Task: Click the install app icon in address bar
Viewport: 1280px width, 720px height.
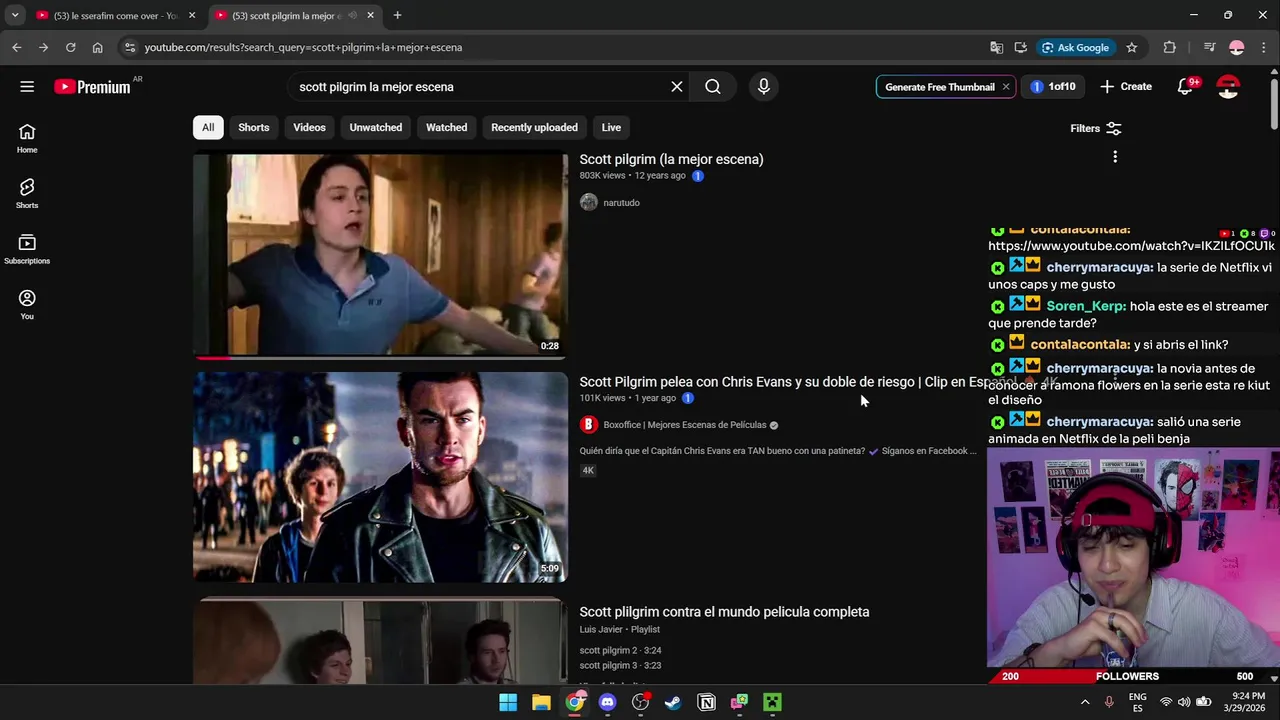Action: tap(1020, 47)
